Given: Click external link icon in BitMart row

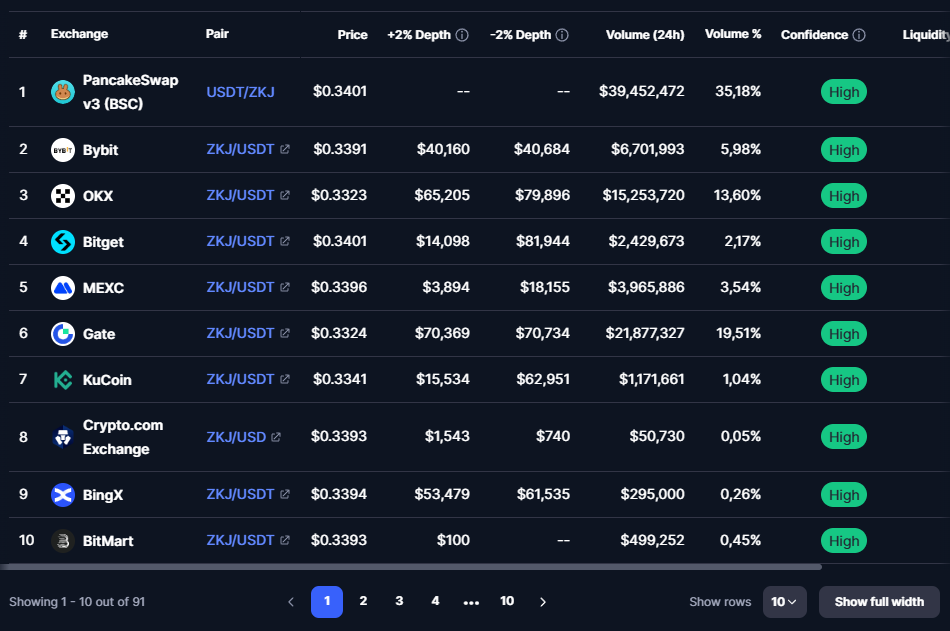Looking at the screenshot, I should (285, 540).
